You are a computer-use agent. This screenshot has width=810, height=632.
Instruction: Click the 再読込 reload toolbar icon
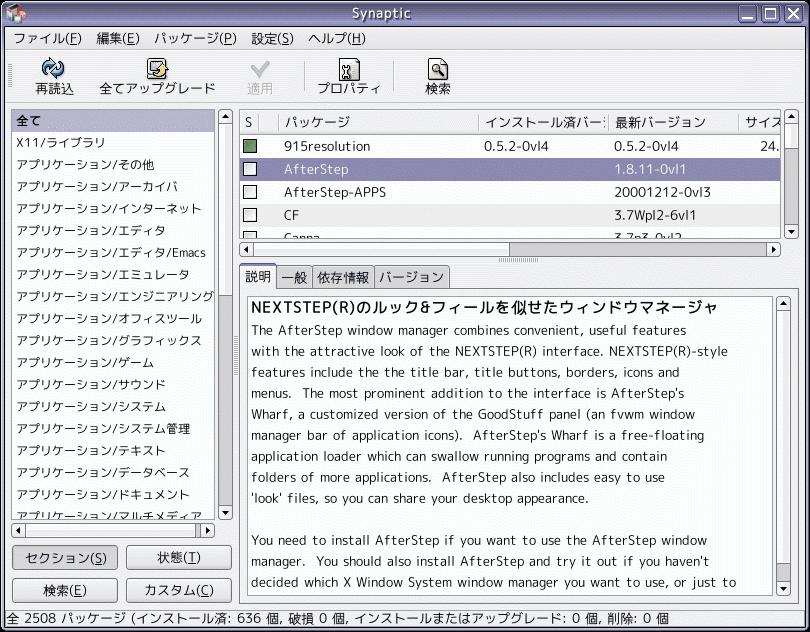click(x=53, y=68)
